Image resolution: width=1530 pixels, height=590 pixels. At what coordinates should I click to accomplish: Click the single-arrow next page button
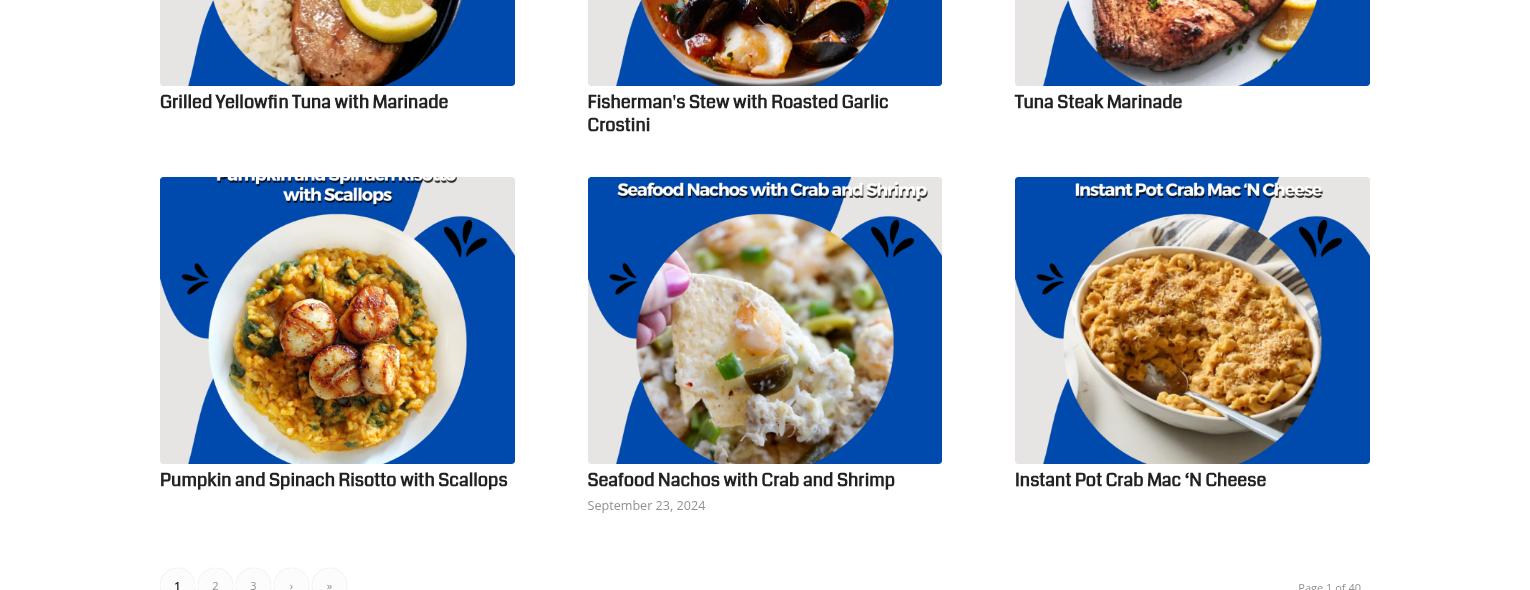pyautogui.click(x=291, y=580)
